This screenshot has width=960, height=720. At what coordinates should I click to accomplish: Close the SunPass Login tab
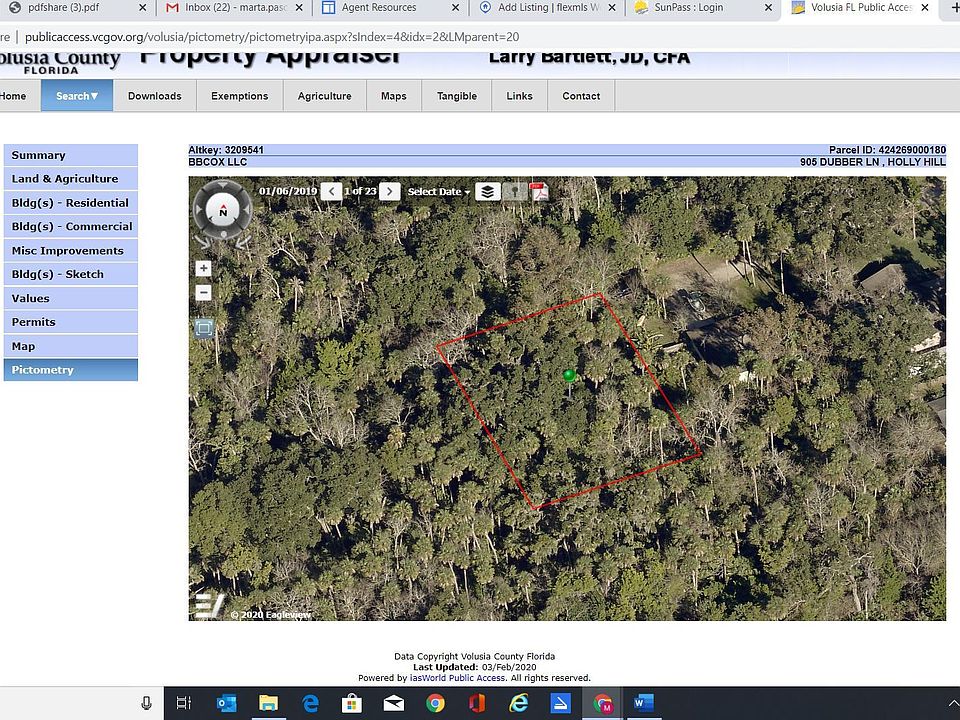(x=768, y=7)
